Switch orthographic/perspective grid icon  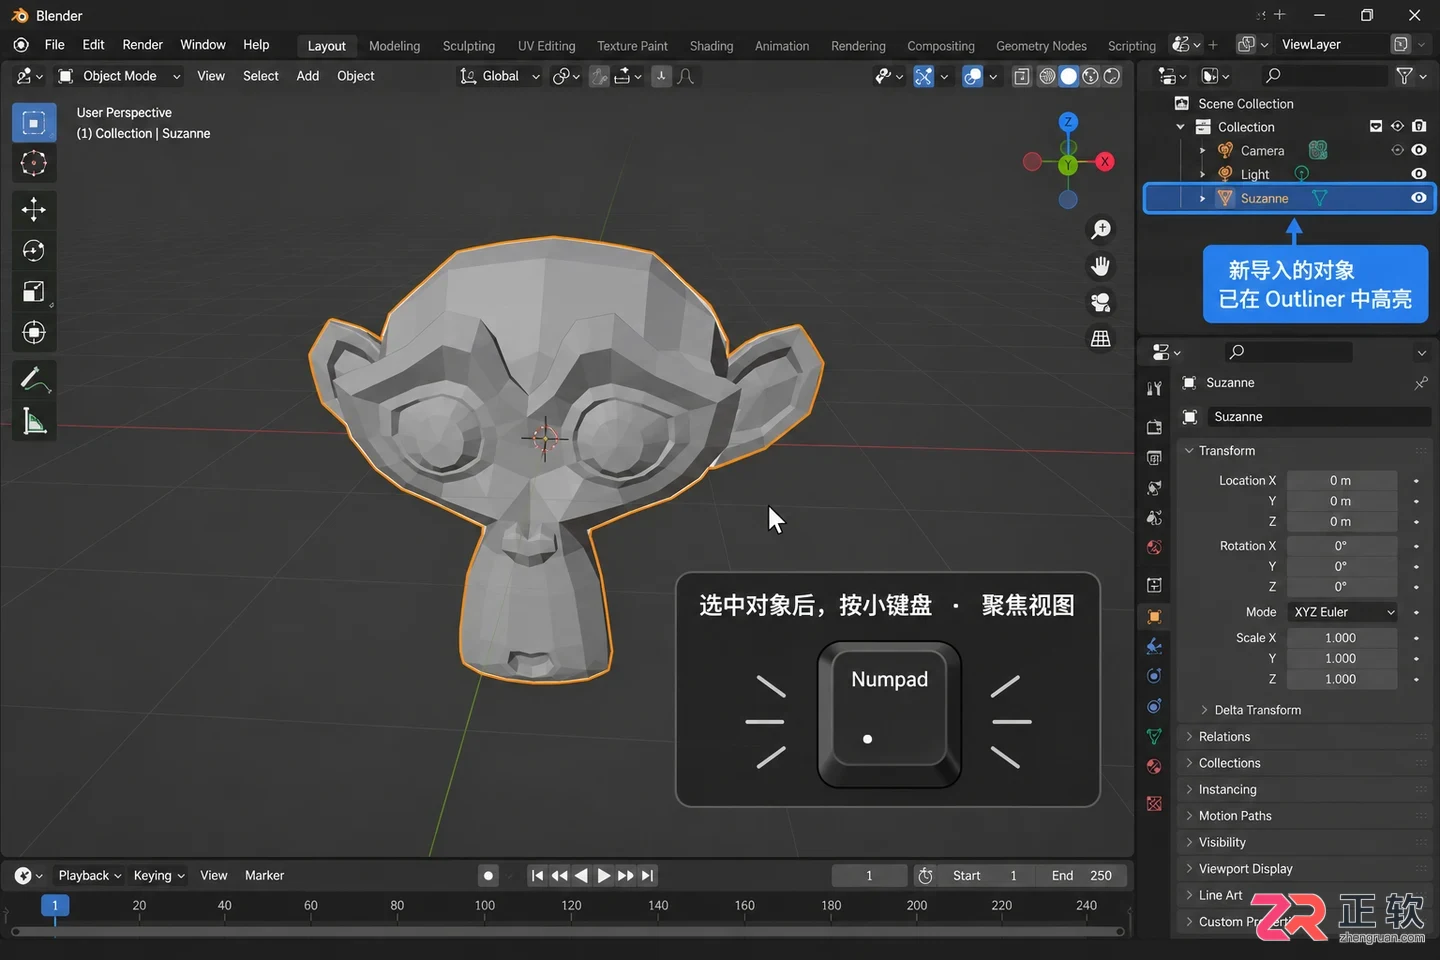point(1101,339)
